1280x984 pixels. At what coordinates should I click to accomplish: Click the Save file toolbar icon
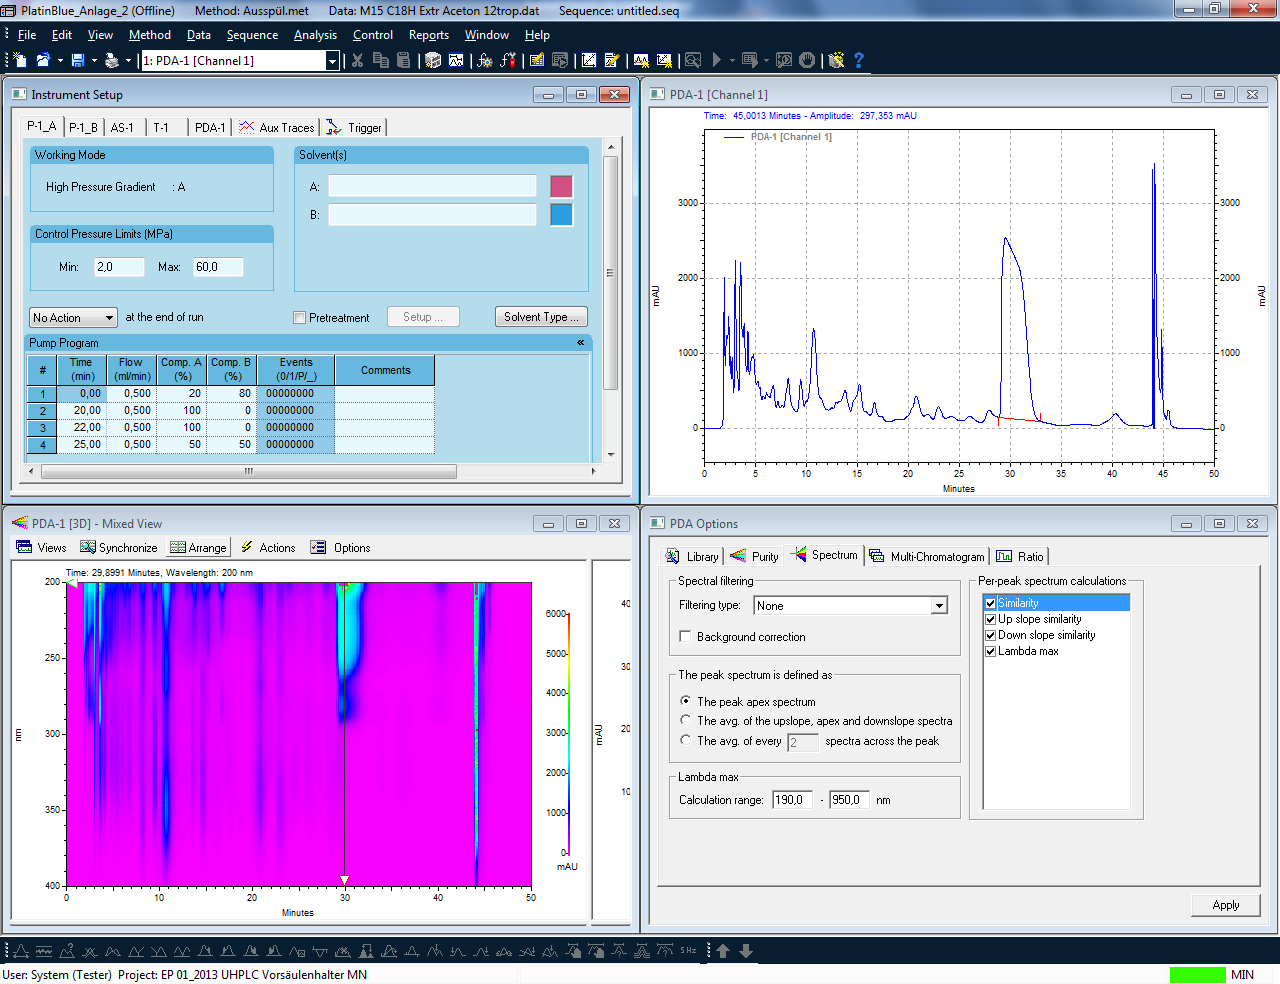pos(77,60)
